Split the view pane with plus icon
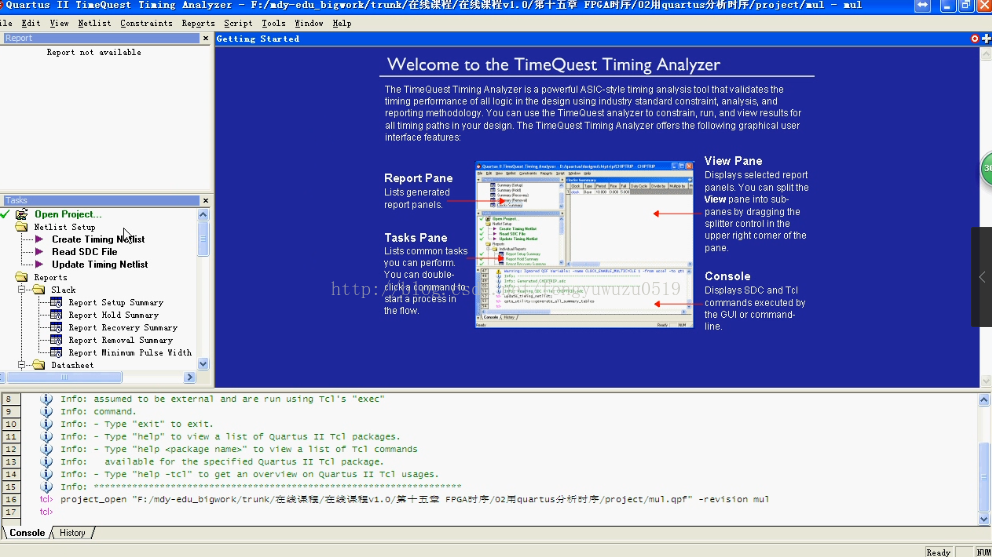992x557 pixels. click(986, 39)
